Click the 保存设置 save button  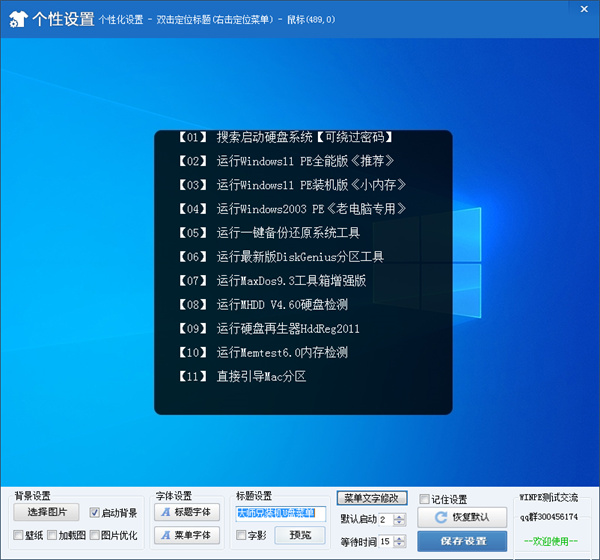(462, 541)
